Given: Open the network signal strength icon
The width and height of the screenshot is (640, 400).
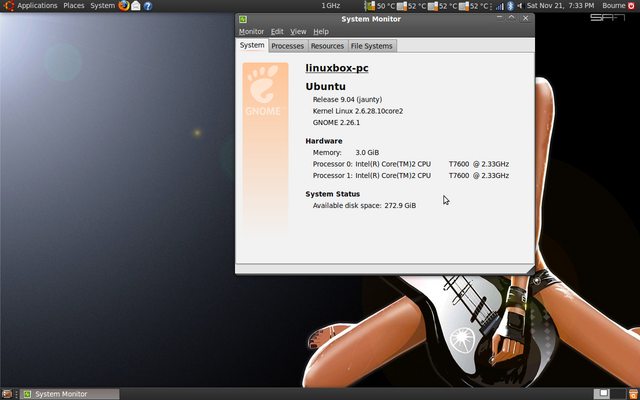Looking at the screenshot, I should [500, 6].
